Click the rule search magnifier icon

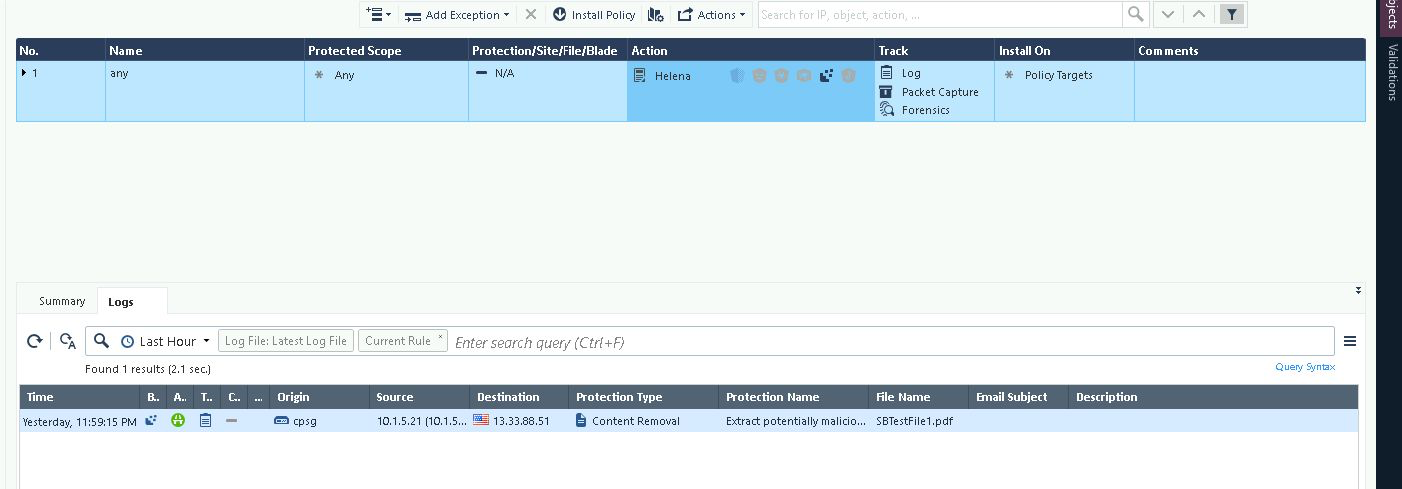click(x=1135, y=14)
